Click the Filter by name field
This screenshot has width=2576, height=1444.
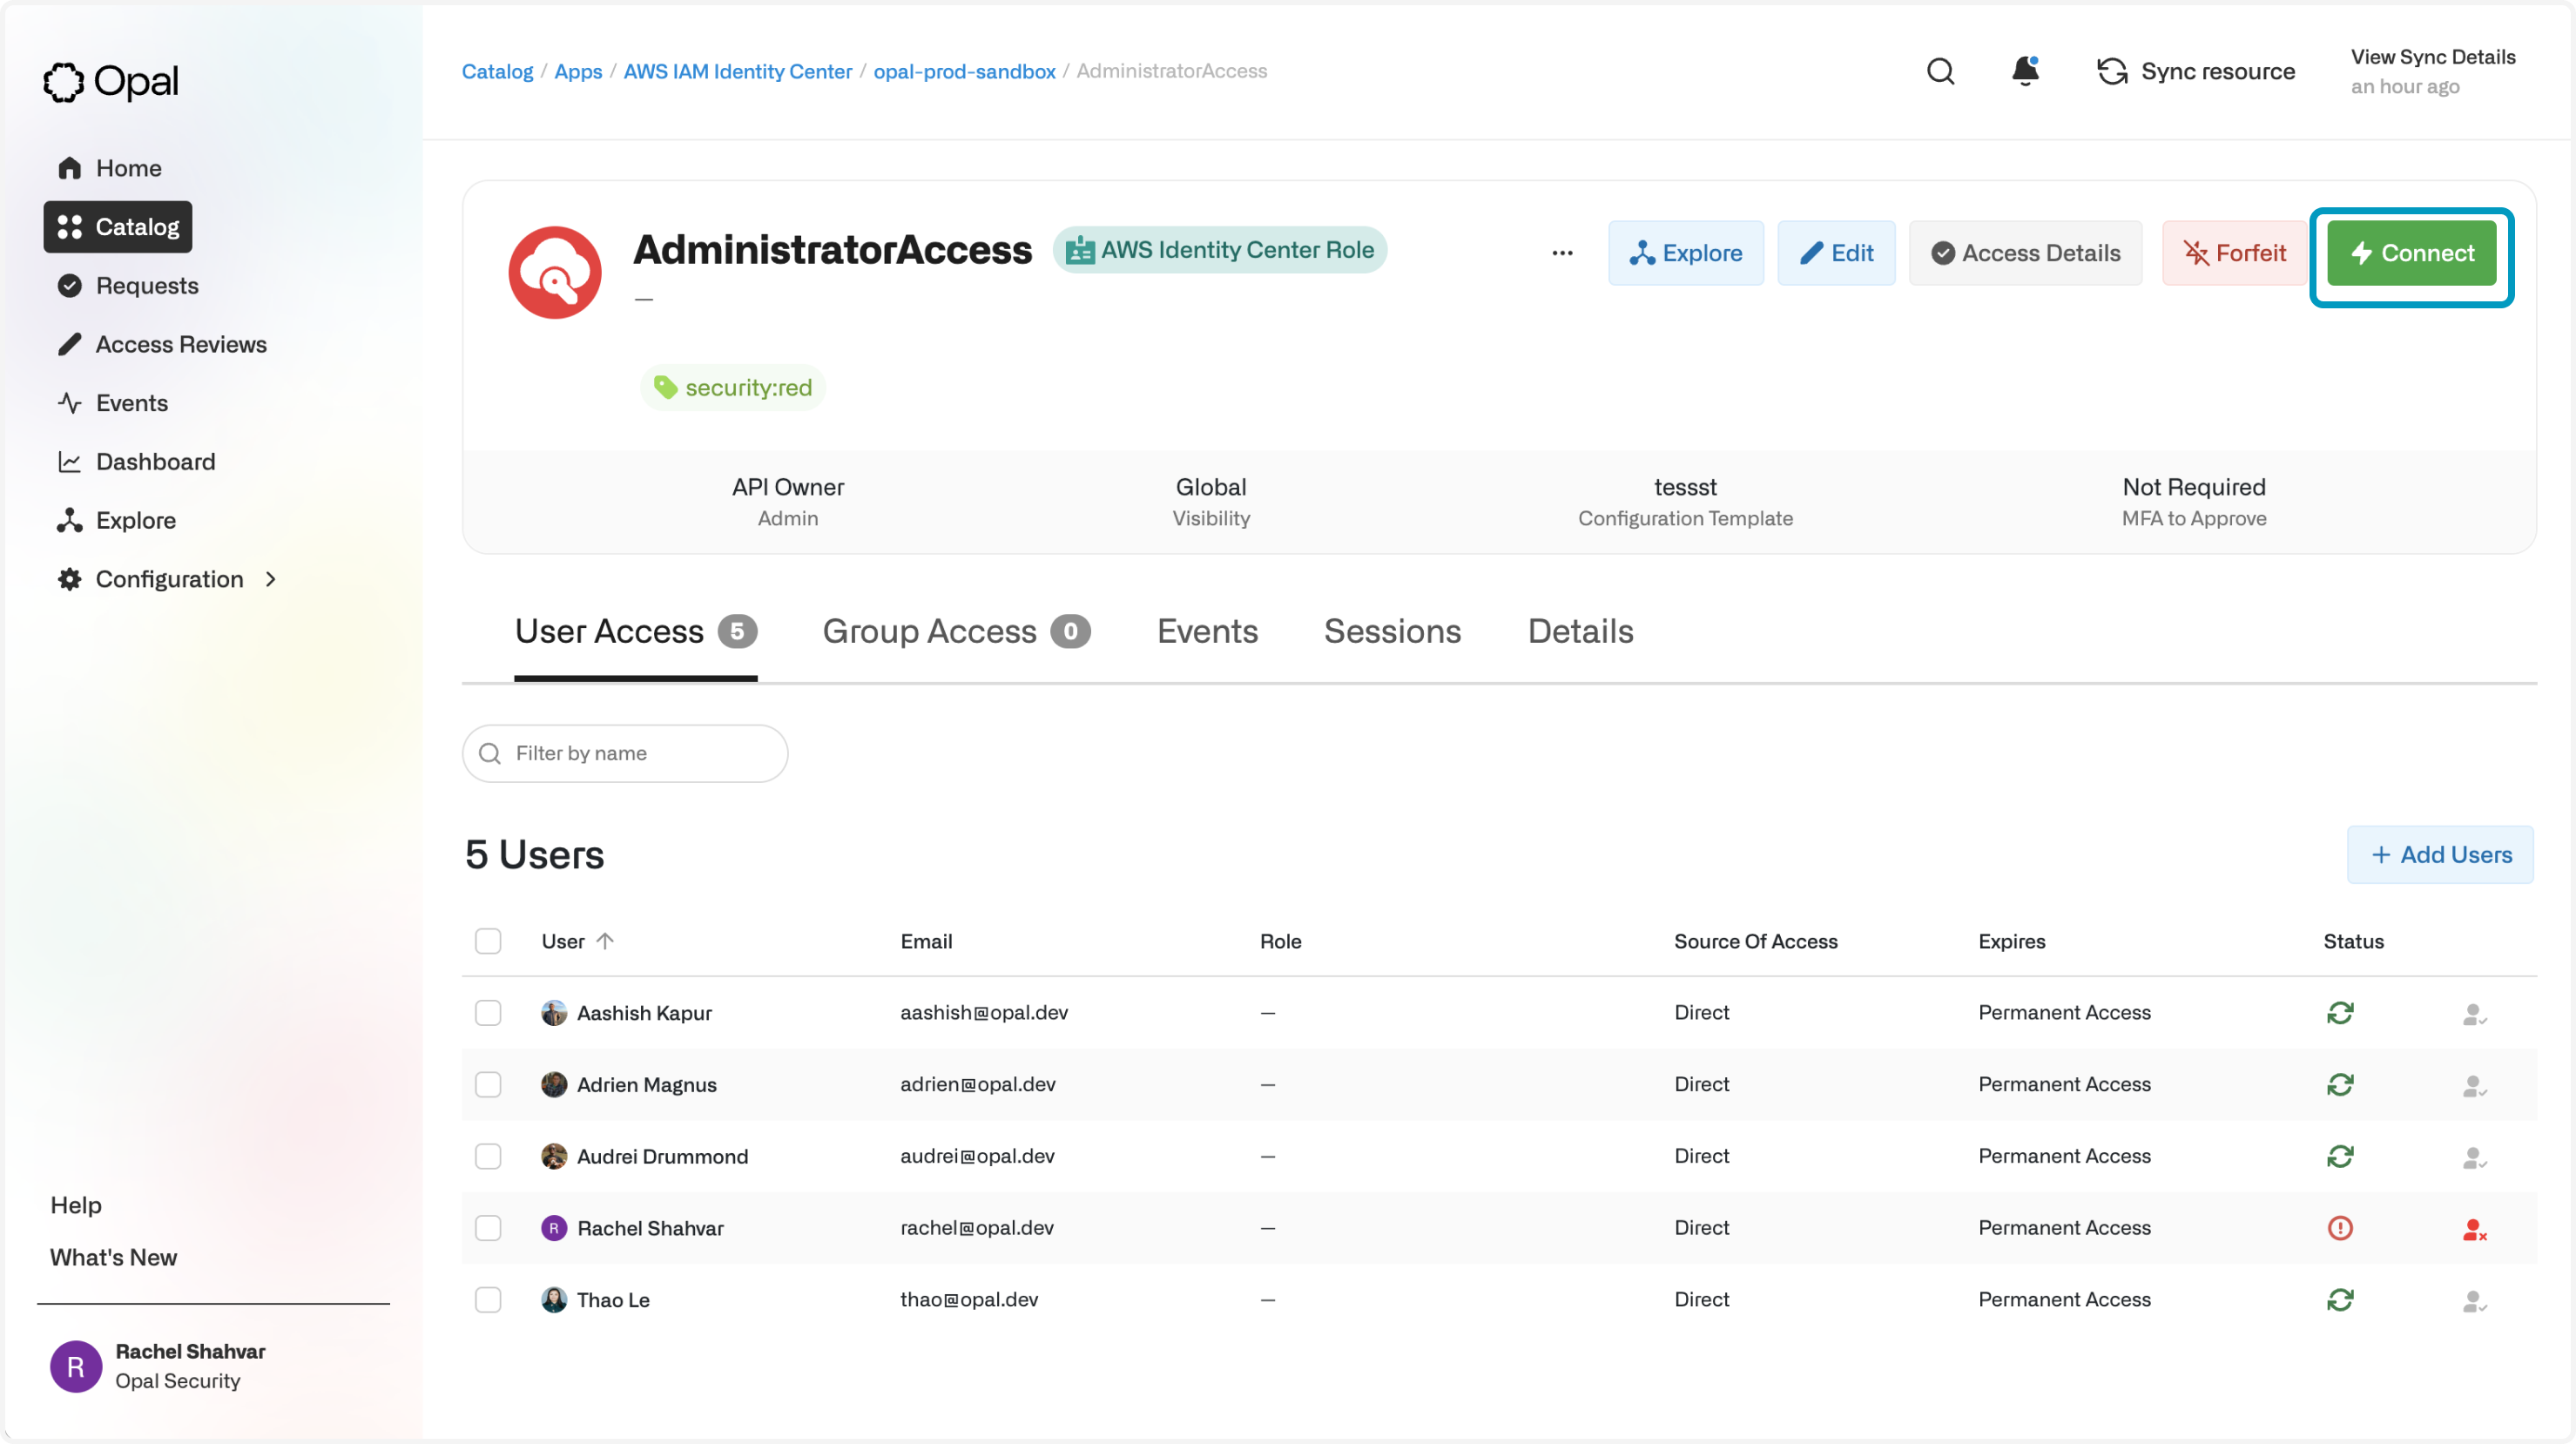pos(625,754)
